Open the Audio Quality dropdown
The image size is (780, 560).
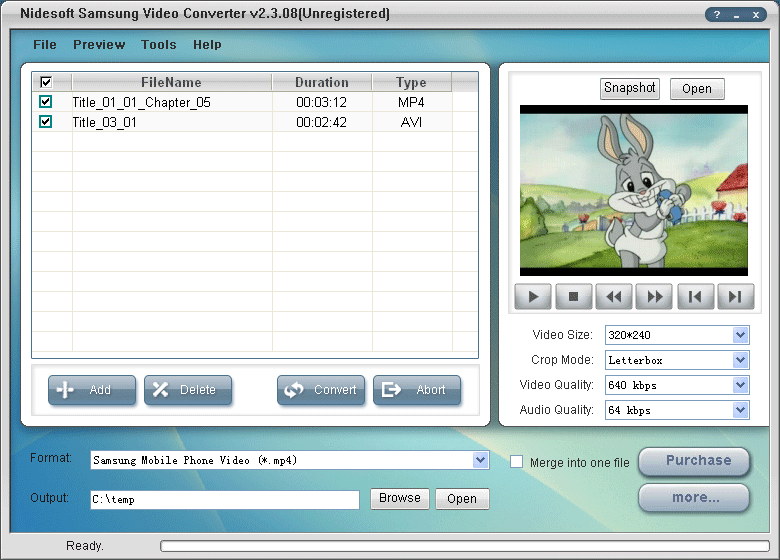pyautogui.click(x=740, y=410)
